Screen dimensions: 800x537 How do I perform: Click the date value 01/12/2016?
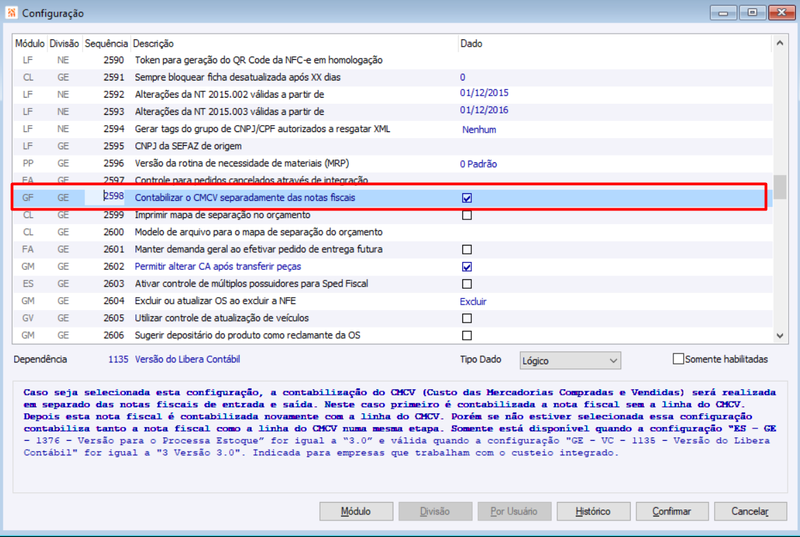pyautogui.click(x=484, y=111)
